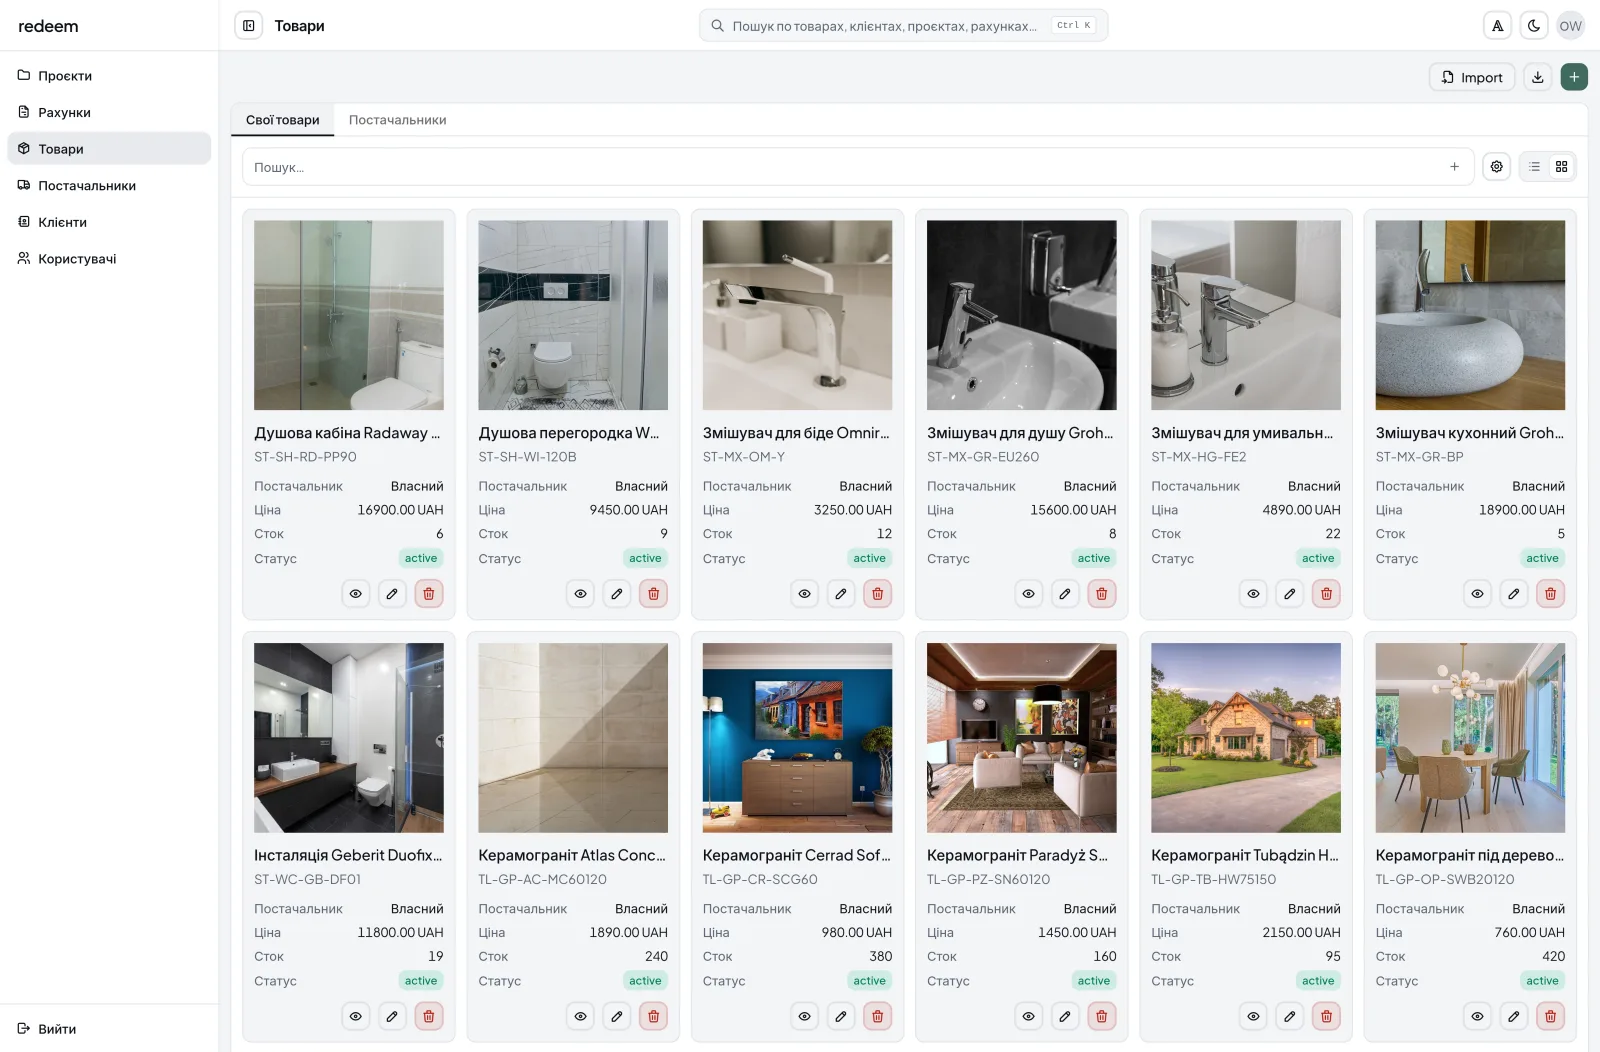Screen dimensions: 1600x1052
Task: Open Рахунки in sidebar
Action: (109, 112)
